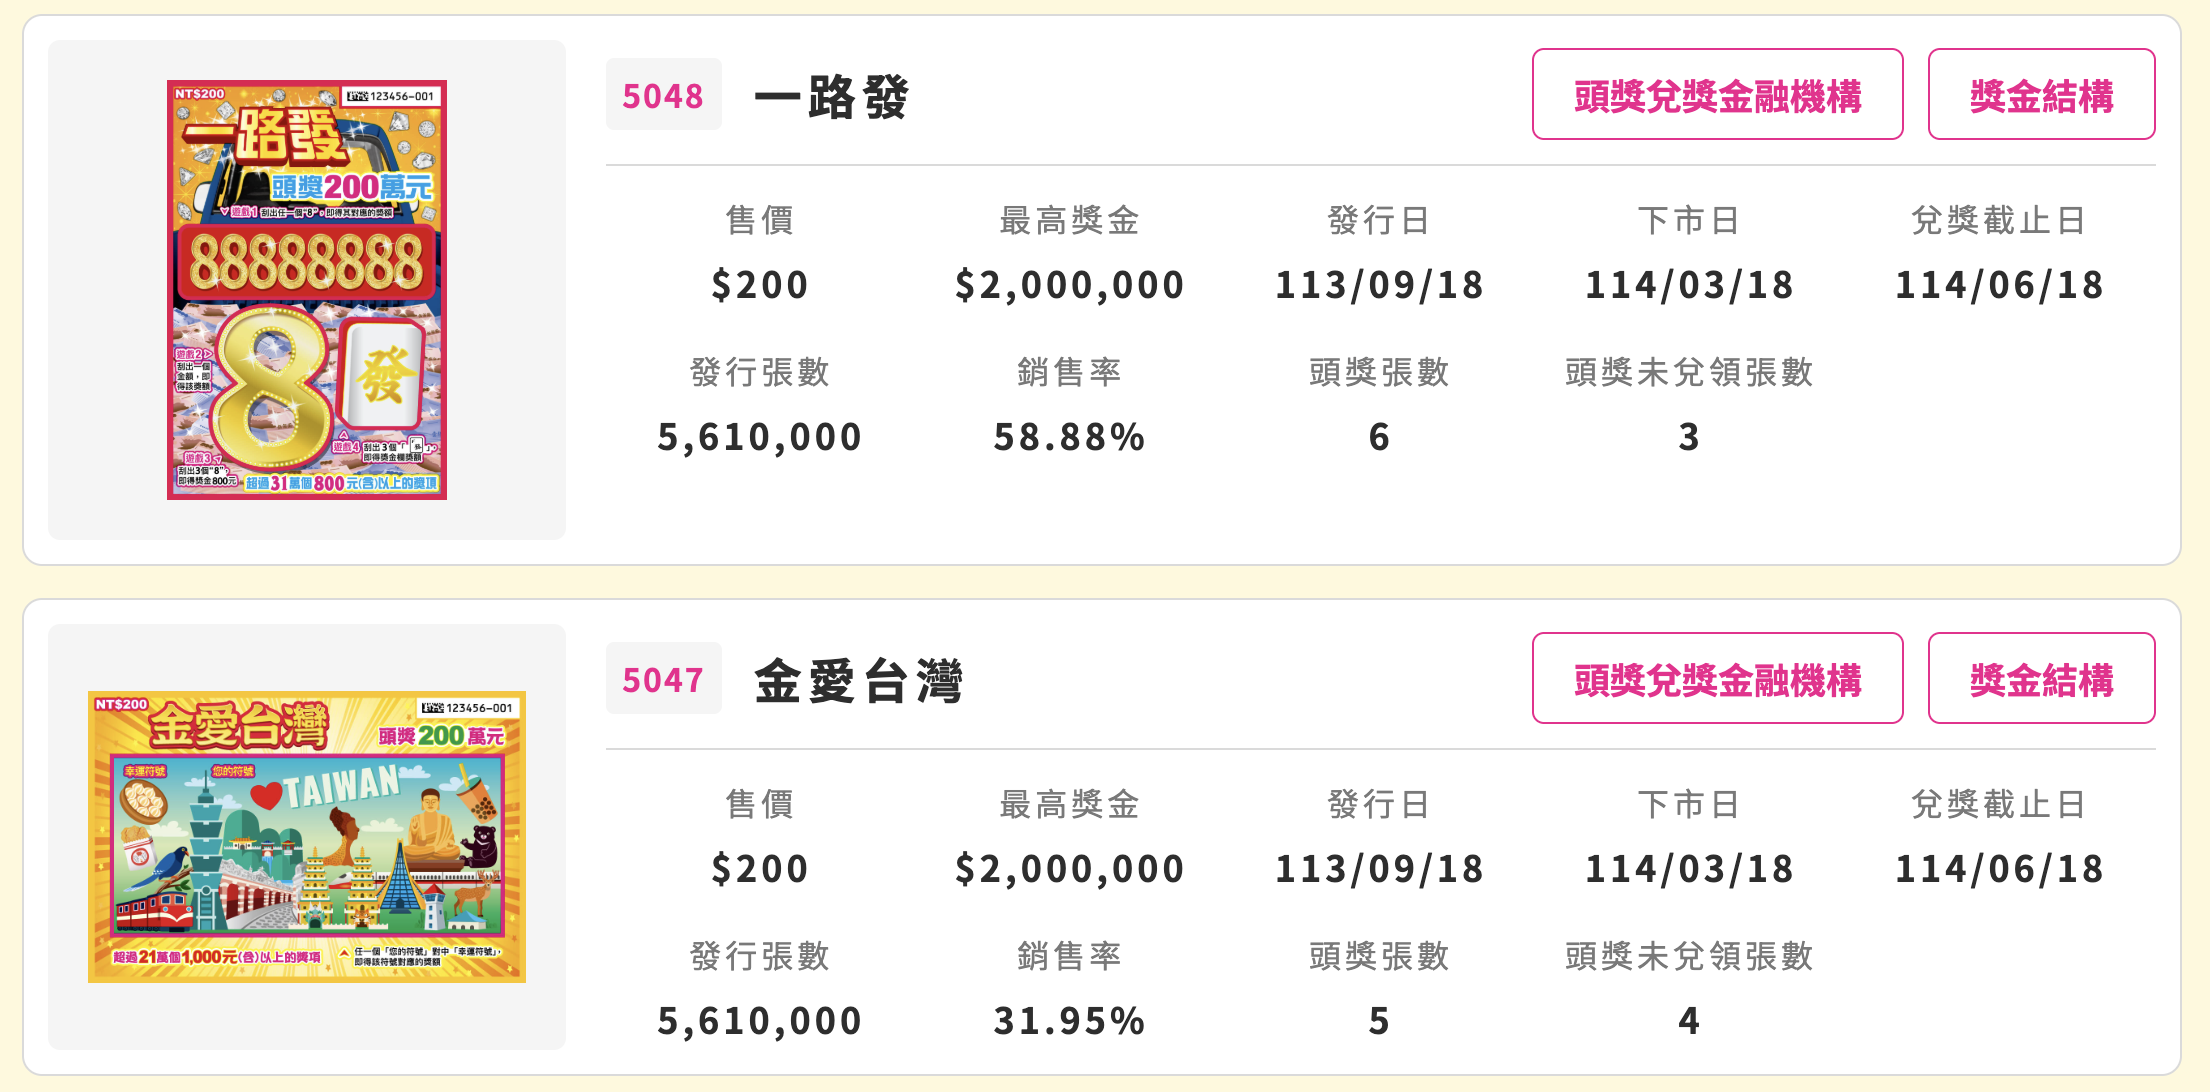2210x1092 pixels.
Task: Click the 5048 game number badge
Action: (x=663, y=95)
